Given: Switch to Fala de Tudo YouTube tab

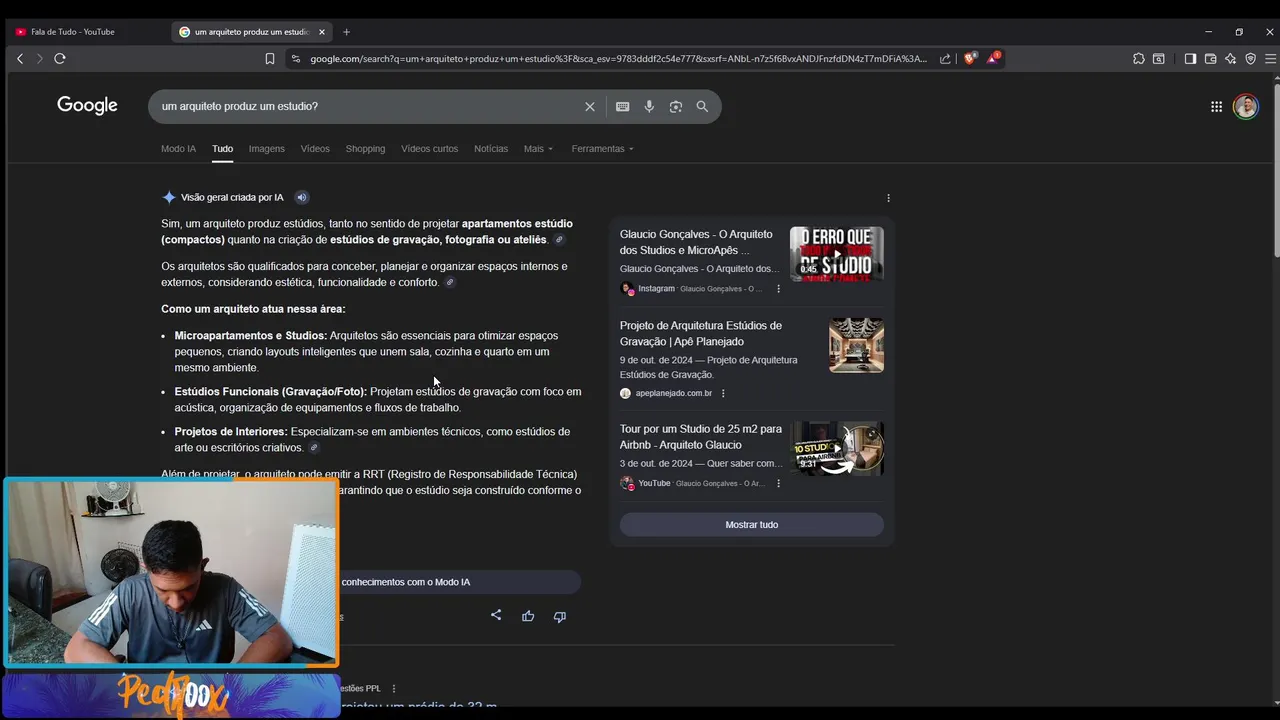Looking at the screenshot, I should [x=86, y=32].
